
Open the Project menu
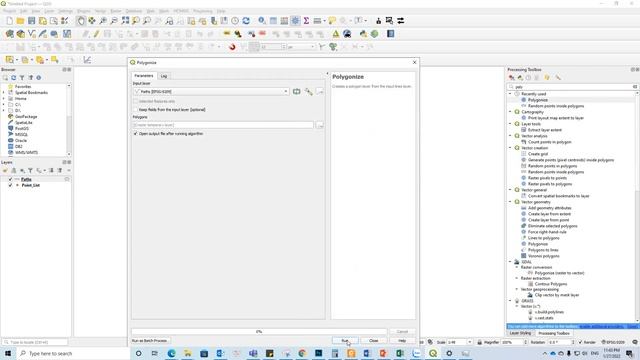pyautogui.click(x=9, y=11)
